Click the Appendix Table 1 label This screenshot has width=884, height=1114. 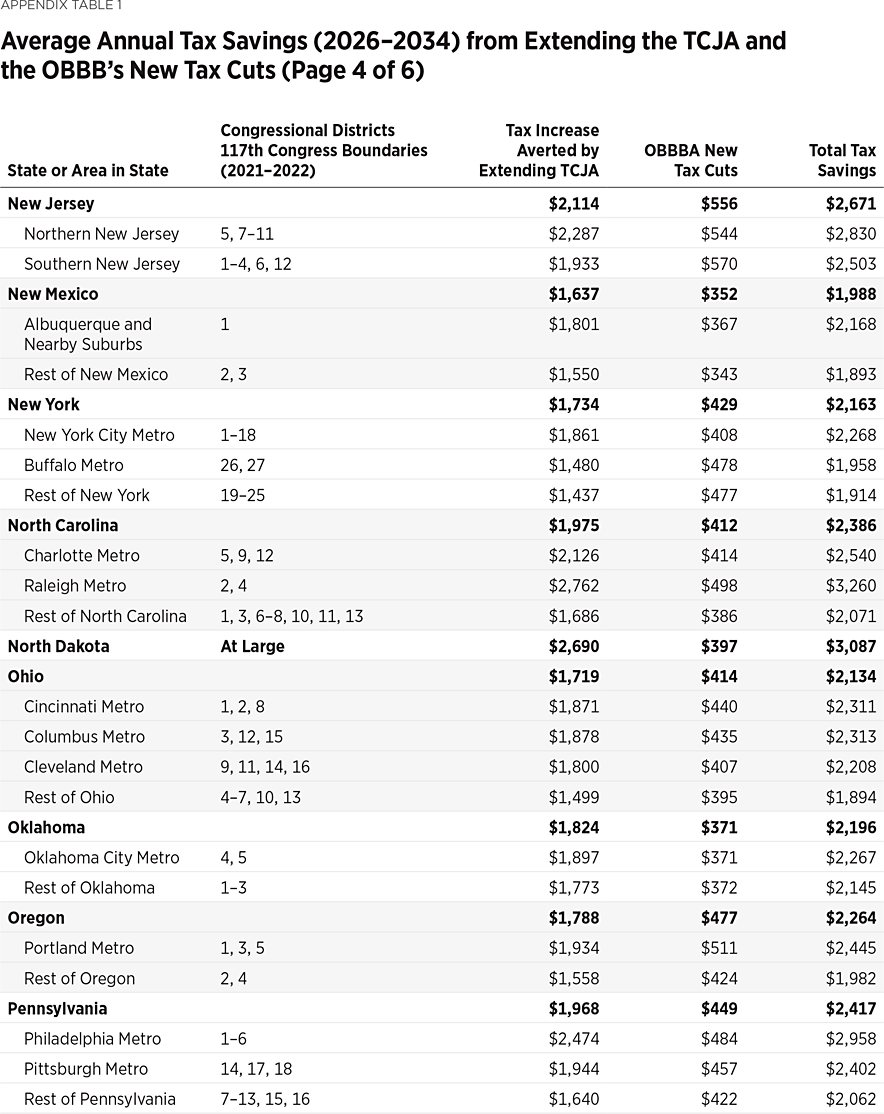click(61, 5)
